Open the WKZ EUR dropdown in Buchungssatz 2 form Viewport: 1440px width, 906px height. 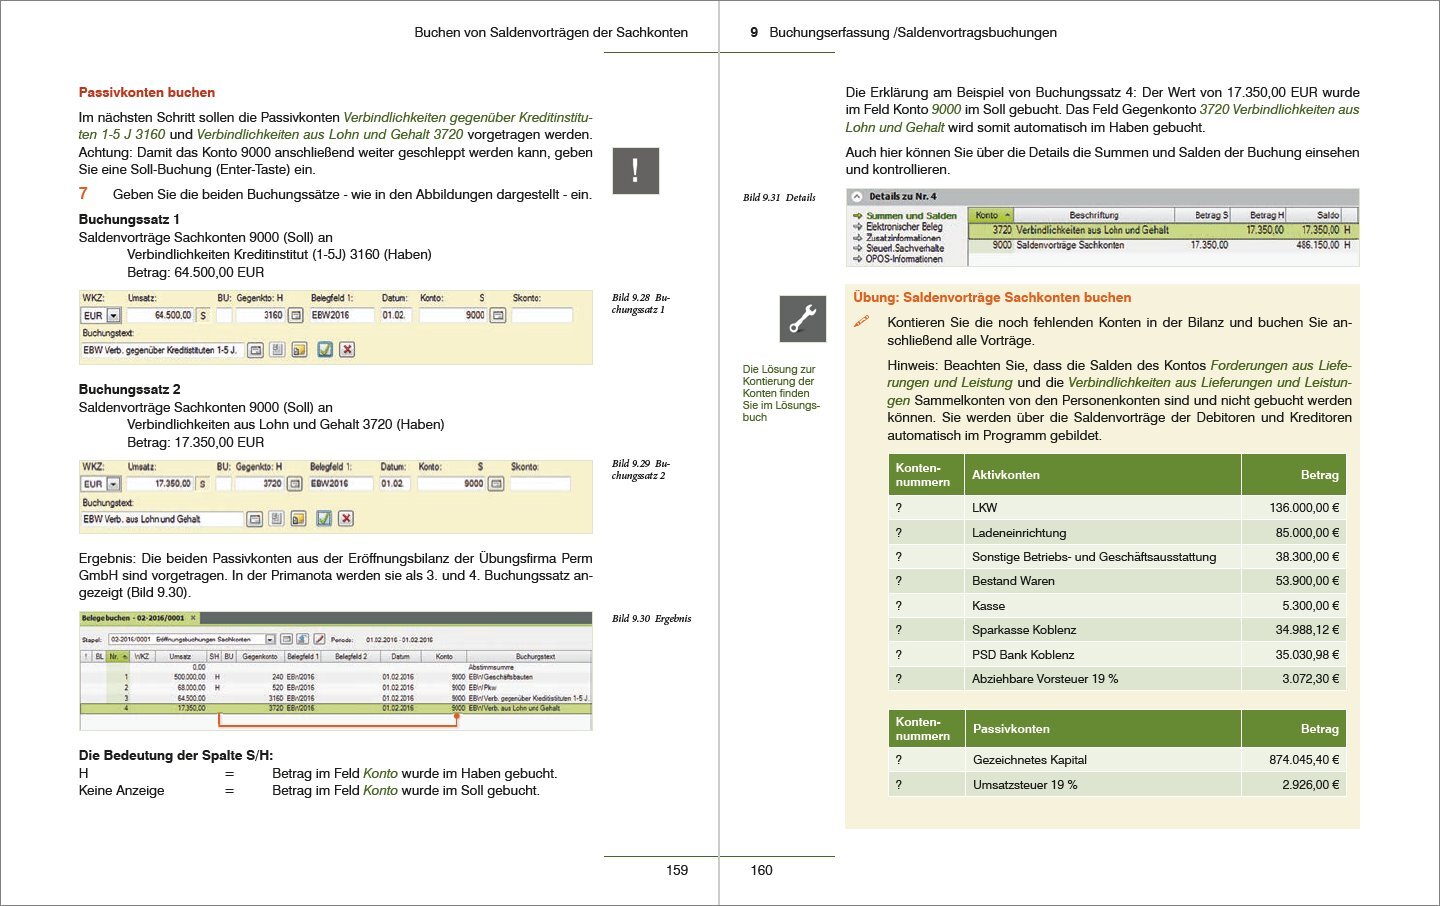(x=113, y=484)
